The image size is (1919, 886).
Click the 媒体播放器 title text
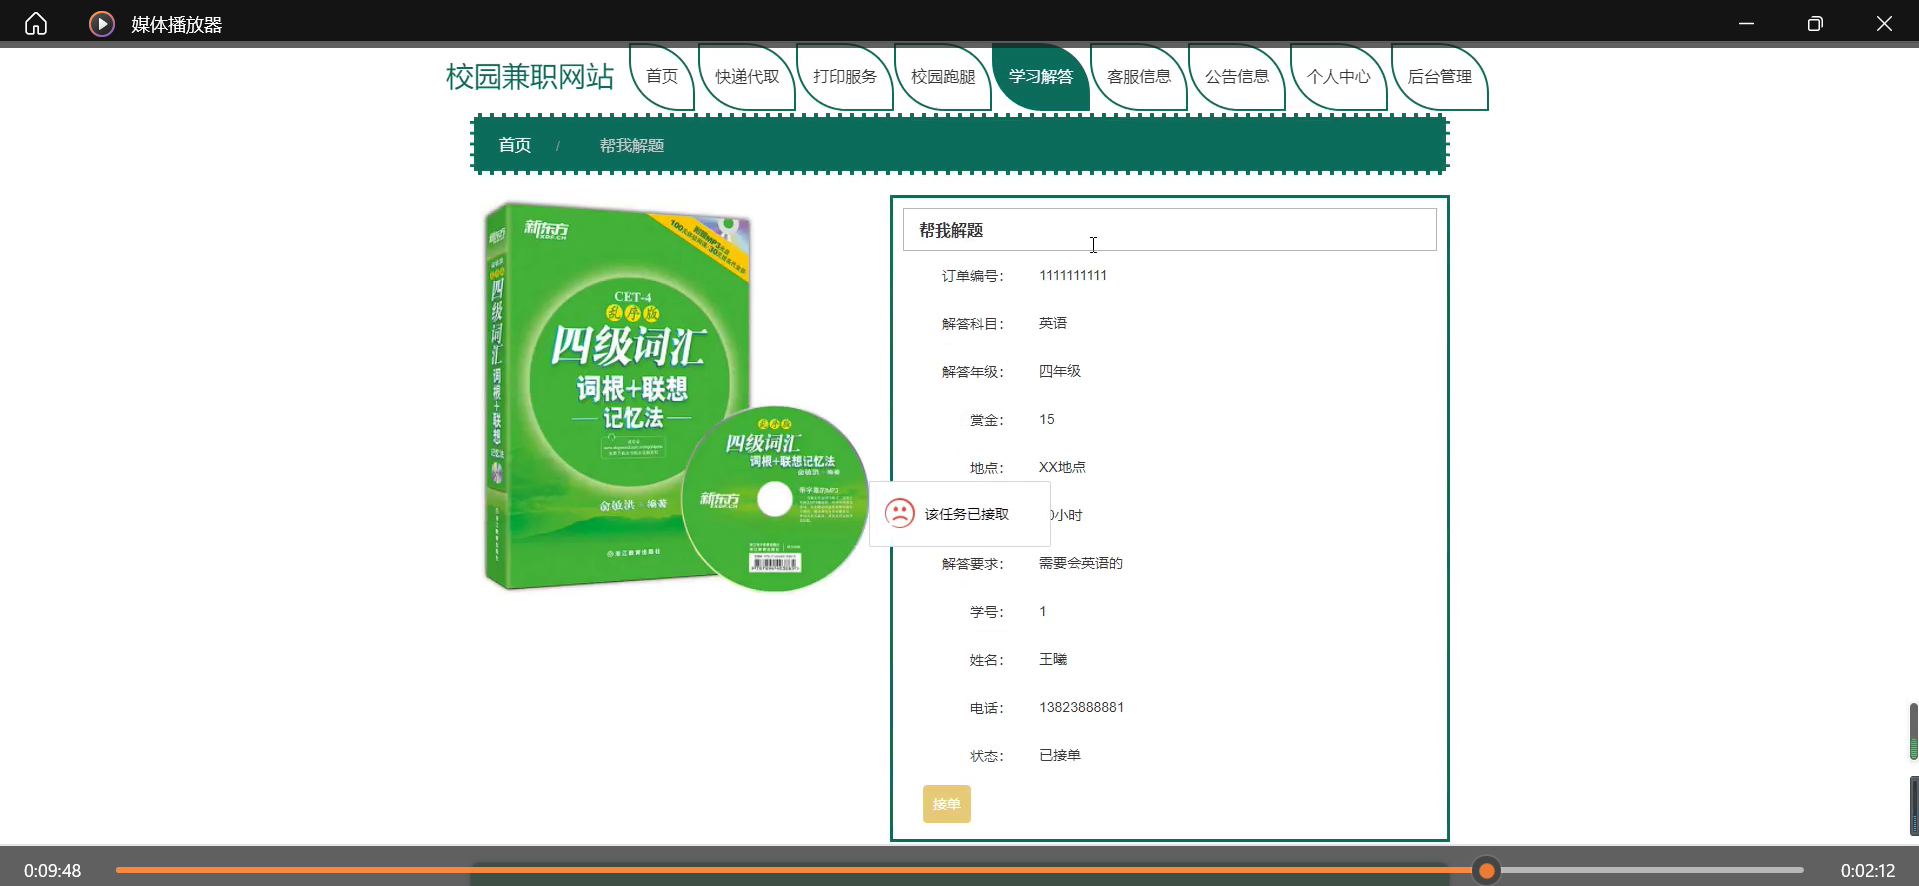tap(177, 25)
